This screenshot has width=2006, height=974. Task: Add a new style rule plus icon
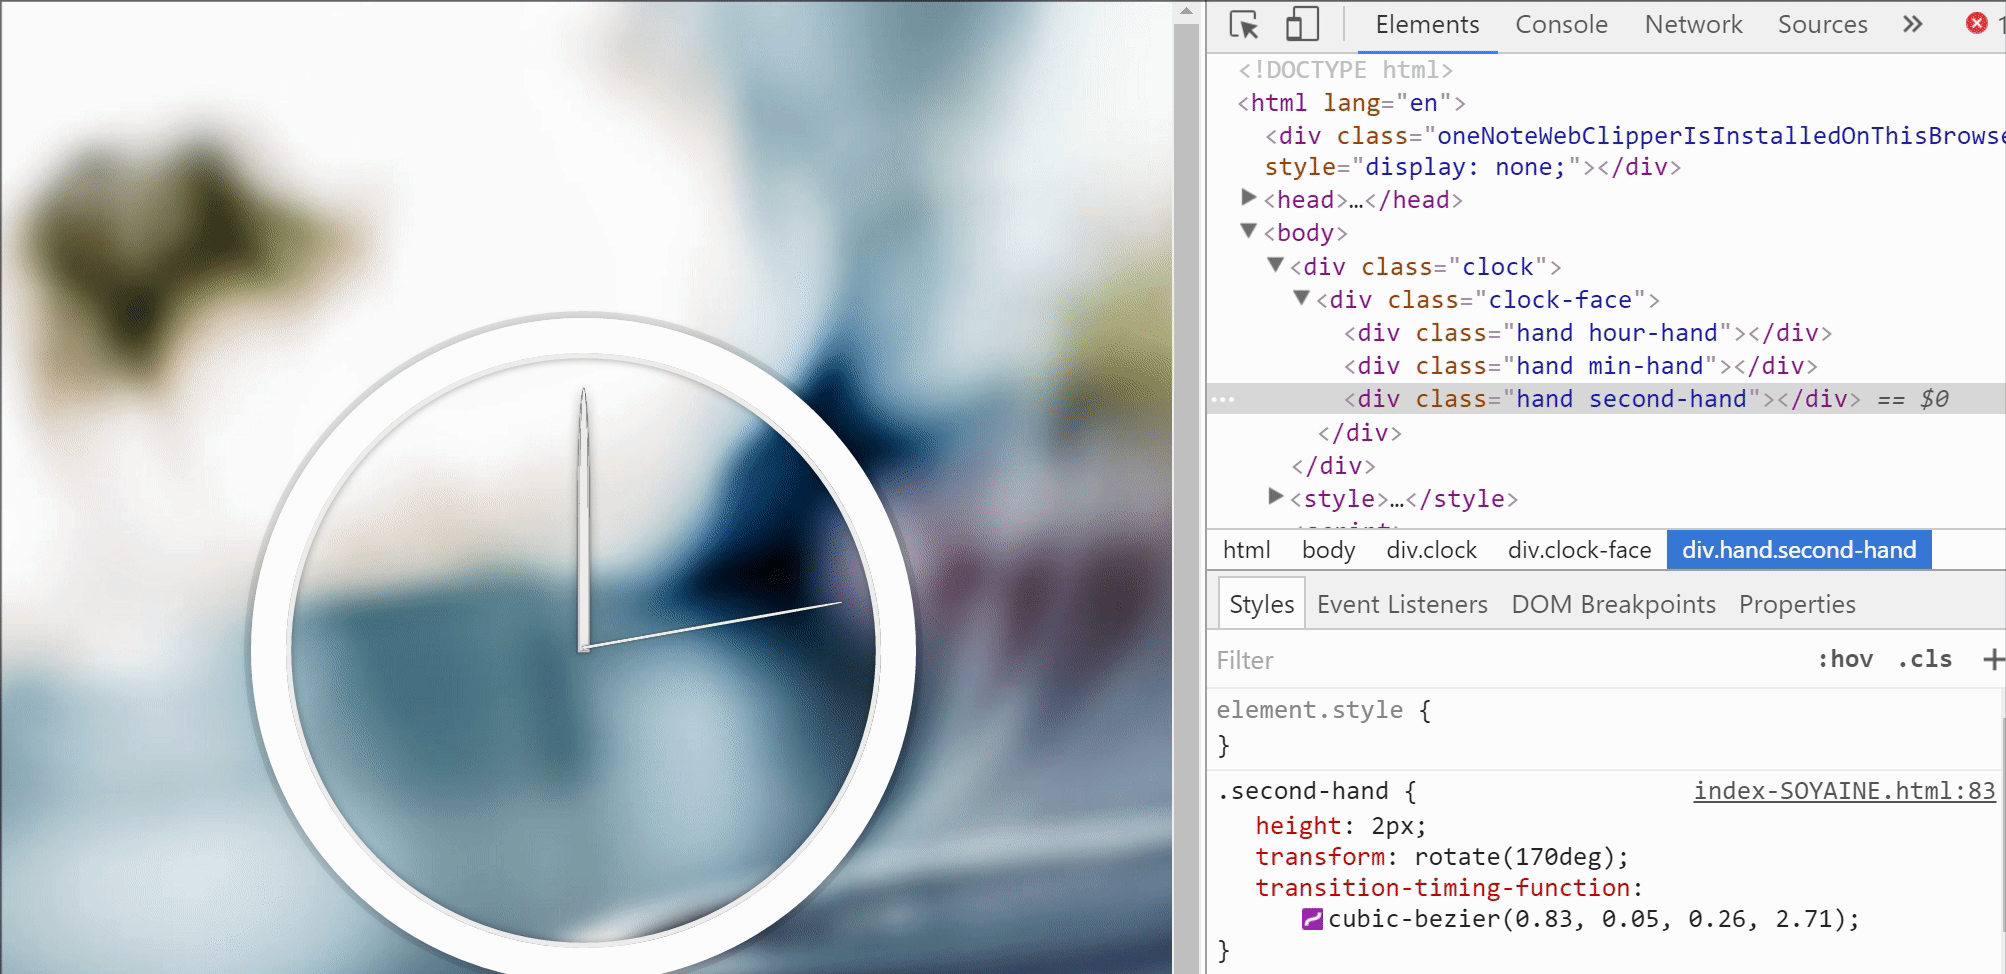pos(1993,659)
